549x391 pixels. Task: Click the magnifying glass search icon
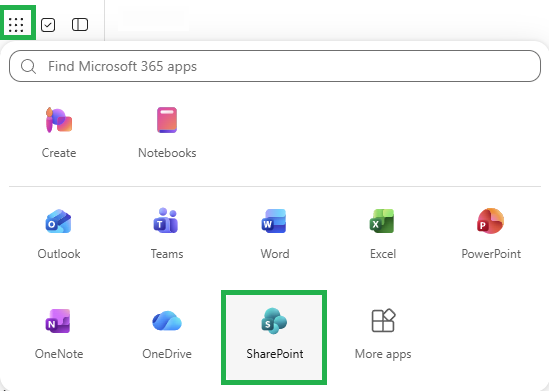tap(28, 66)
